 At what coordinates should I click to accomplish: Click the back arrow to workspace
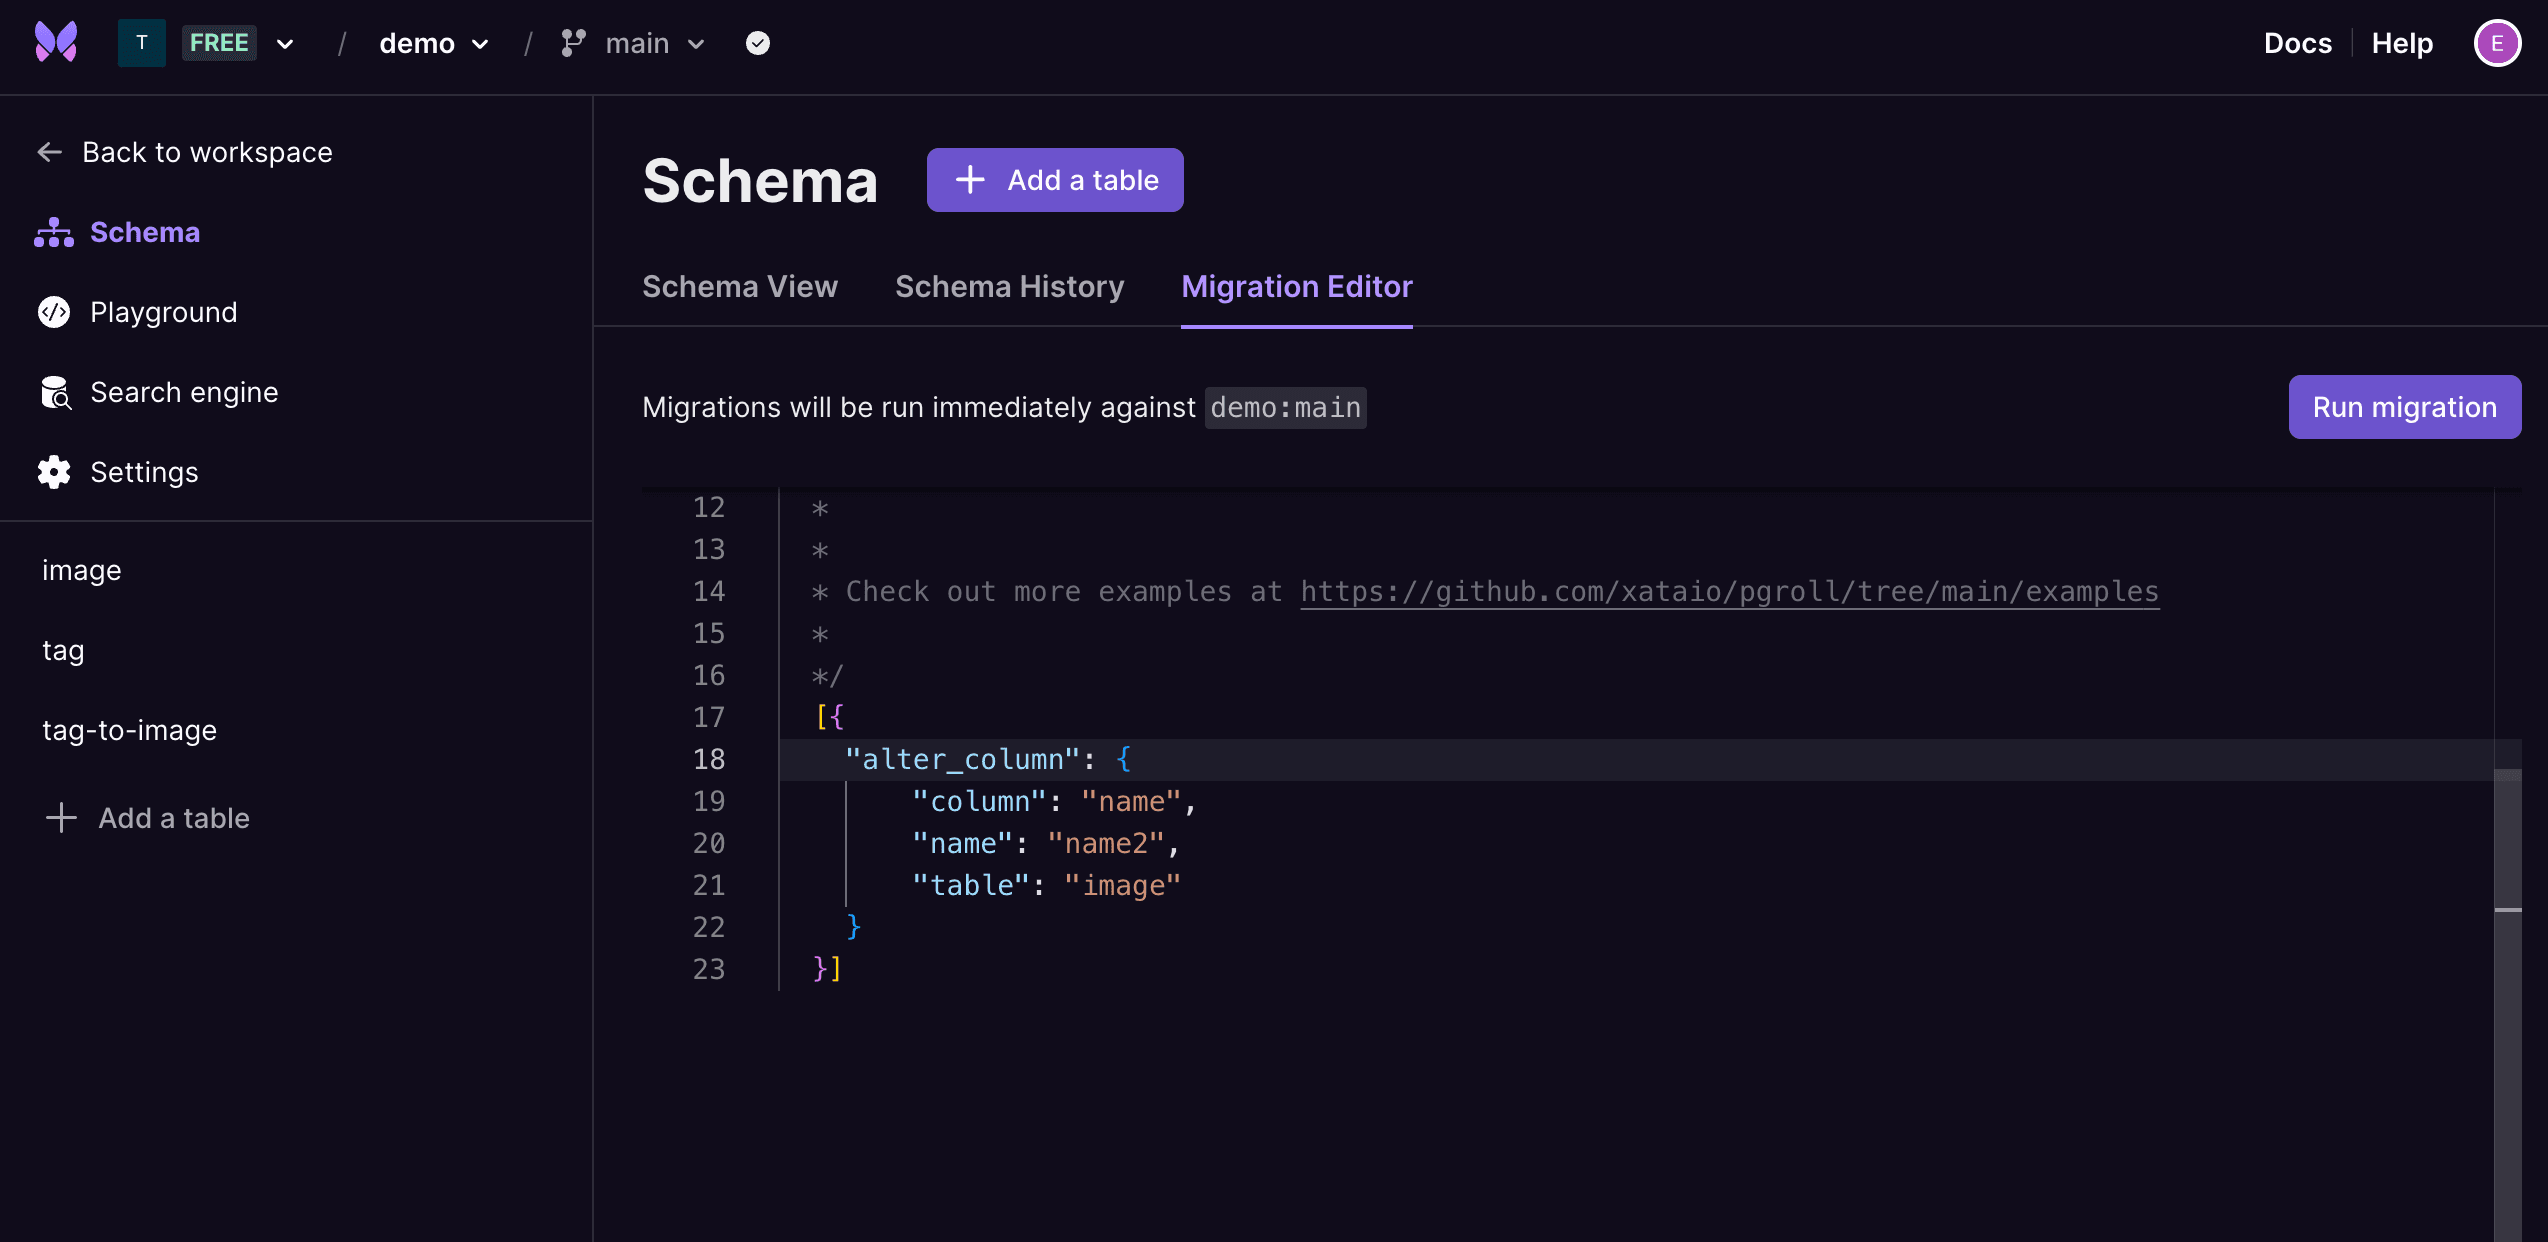48,151
